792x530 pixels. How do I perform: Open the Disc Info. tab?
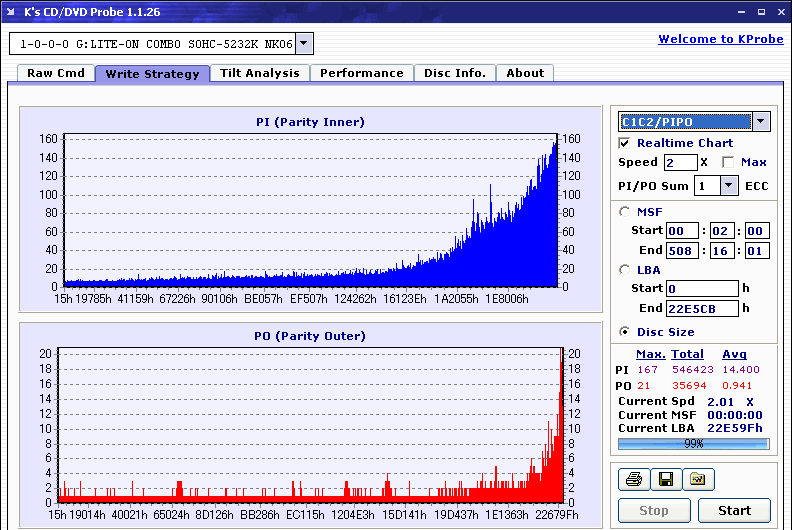point(455,73)
